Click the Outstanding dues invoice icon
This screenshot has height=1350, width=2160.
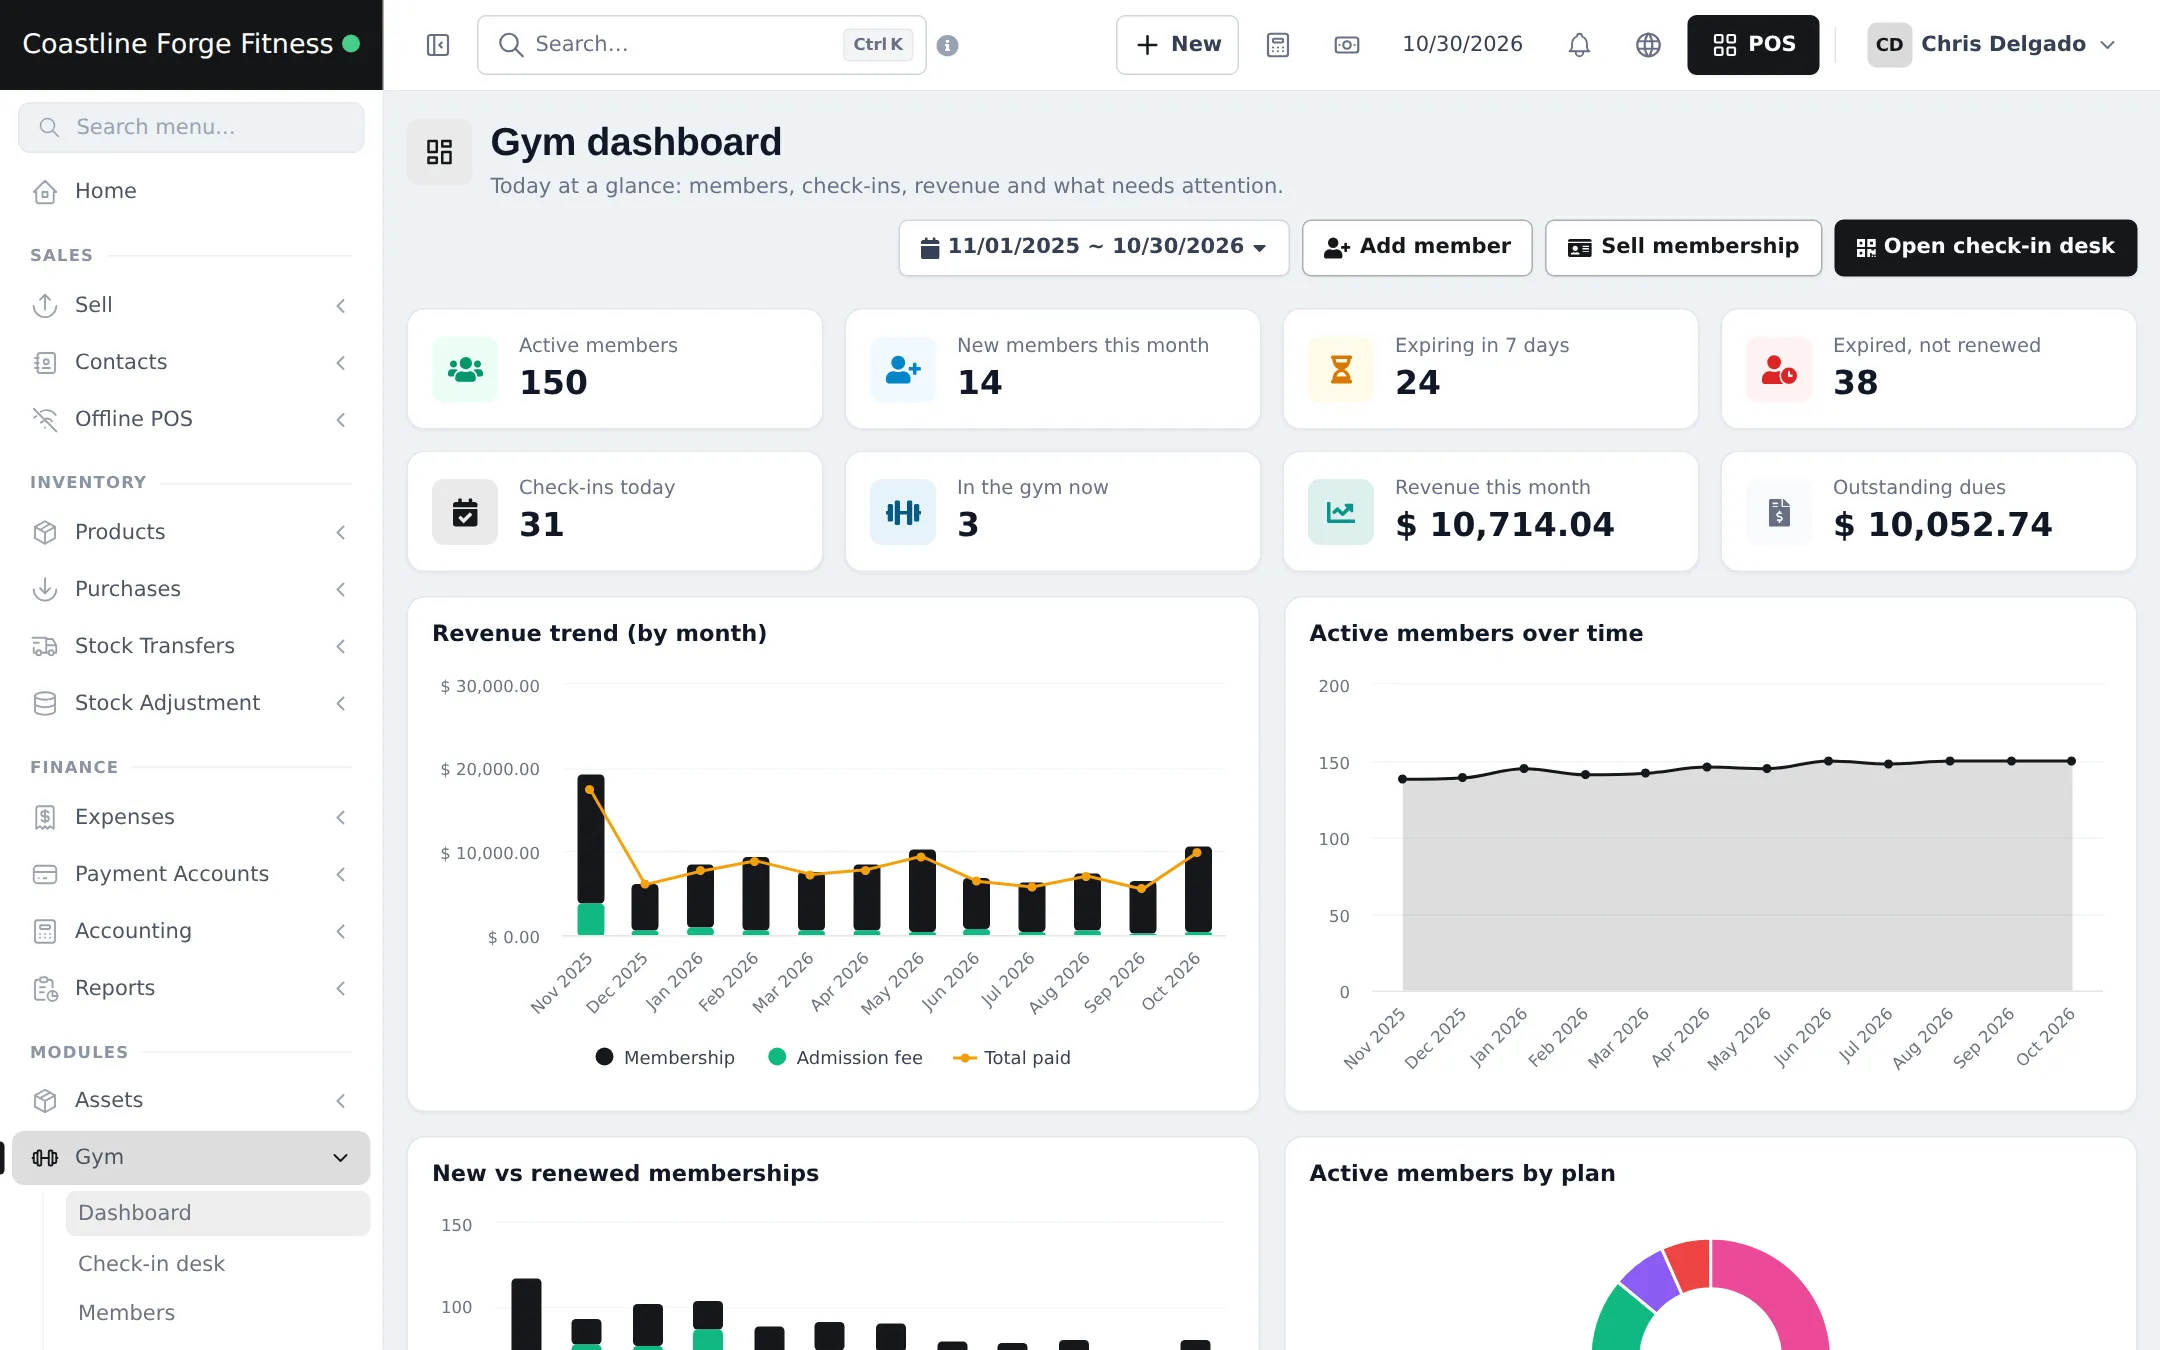pyautogui.click(x=1779, y=512)
